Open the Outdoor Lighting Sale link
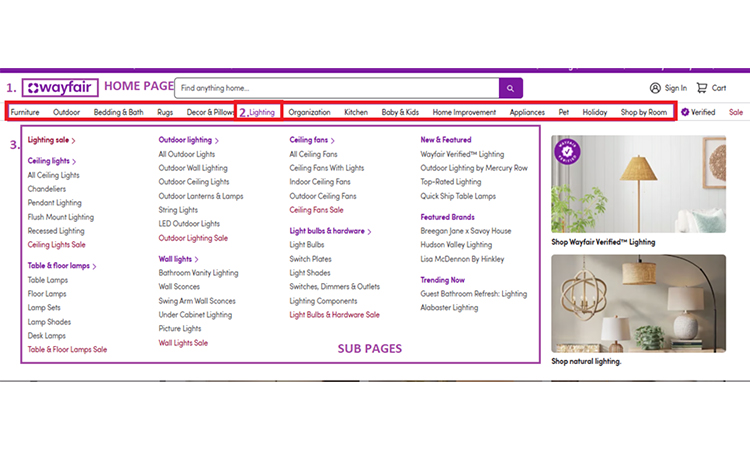The height and width of the screenshot is (450, 750). click(193, 238)
